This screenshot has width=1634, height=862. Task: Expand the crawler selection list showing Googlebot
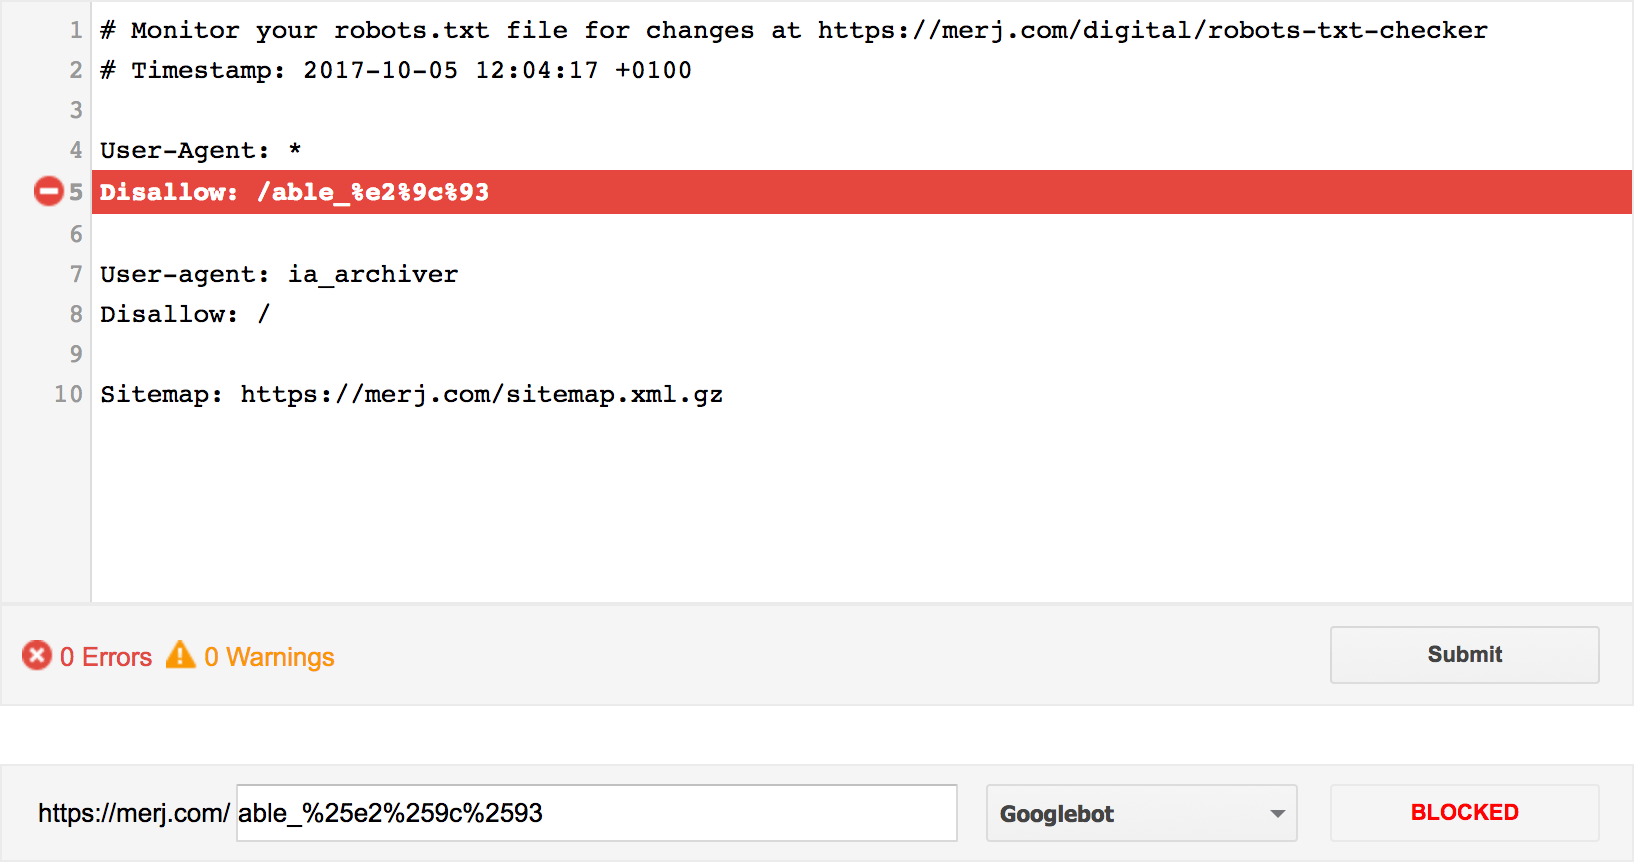[x=1141, y=813]
